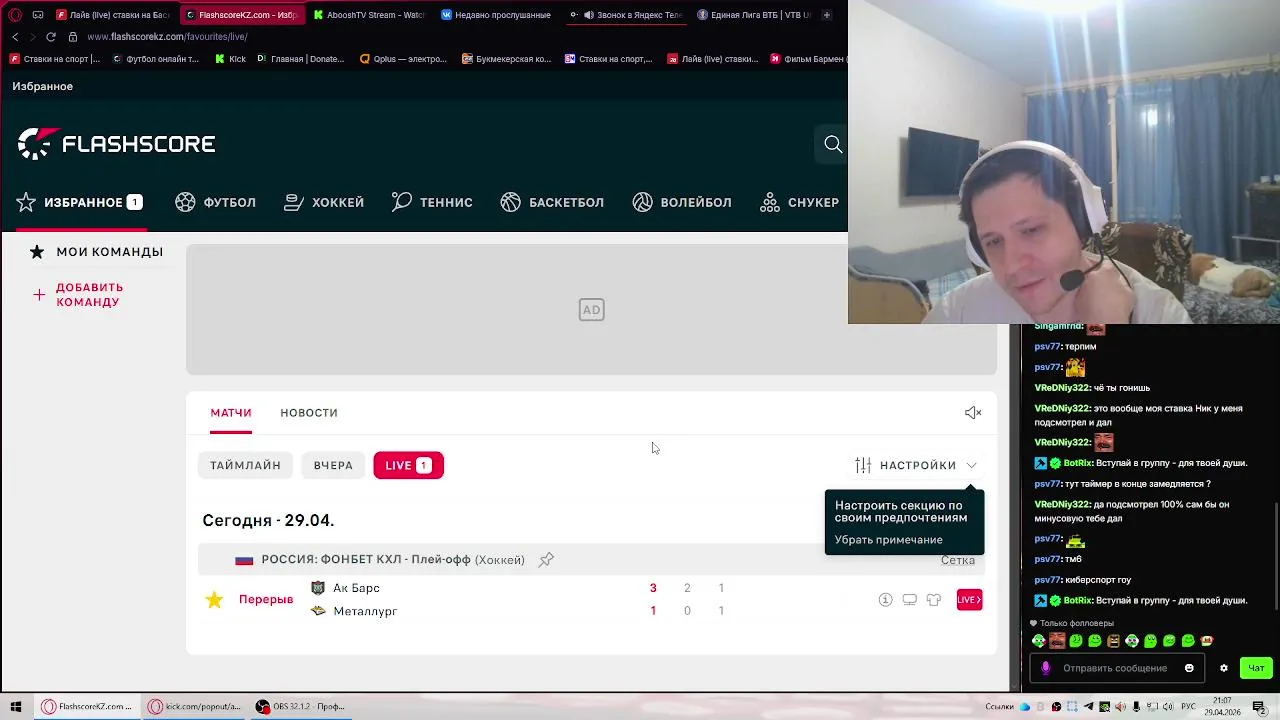Toggle the sound mute speaker icon
The image size is (1280, 720).
point(973,413)
